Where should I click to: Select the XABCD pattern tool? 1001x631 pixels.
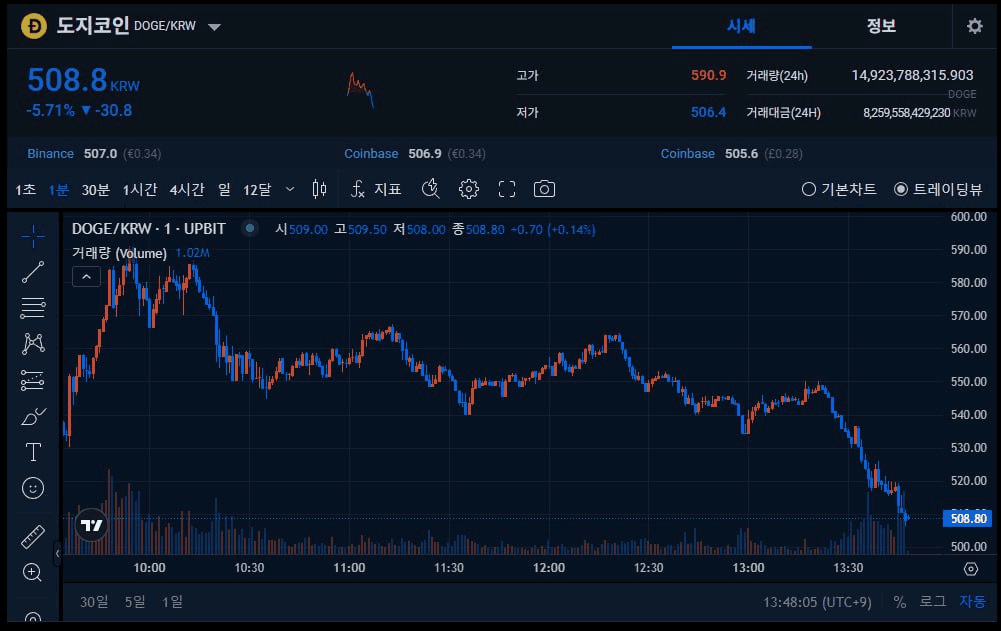33,343
